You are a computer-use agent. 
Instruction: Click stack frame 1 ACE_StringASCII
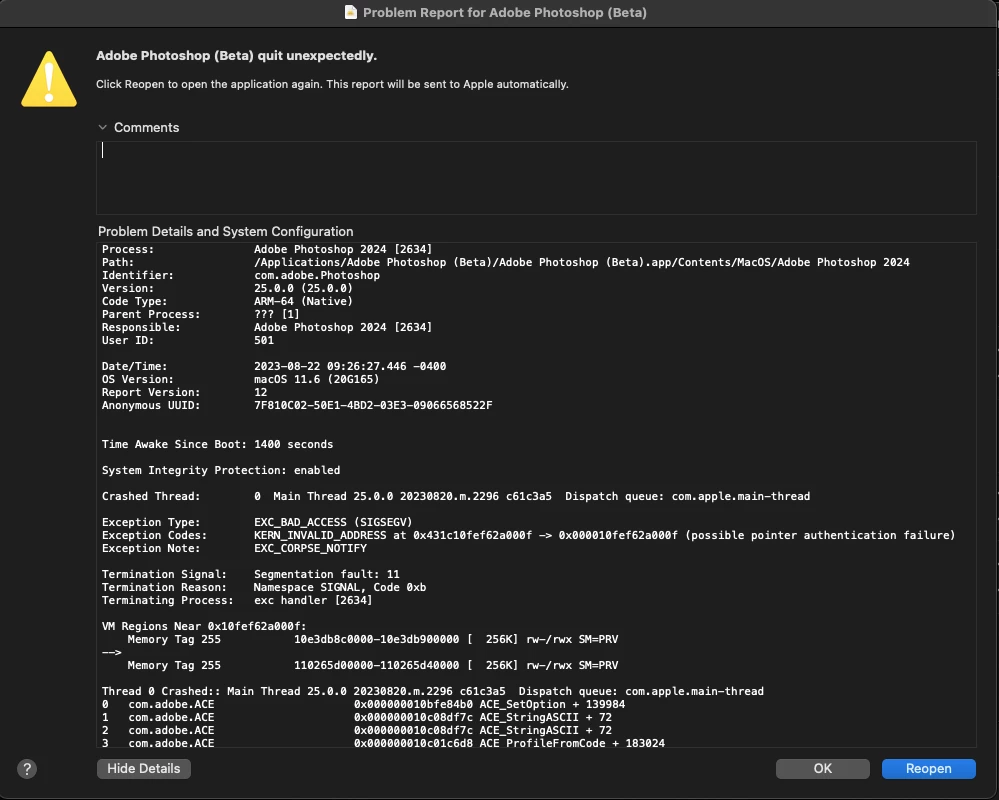(x=357, y=717)
